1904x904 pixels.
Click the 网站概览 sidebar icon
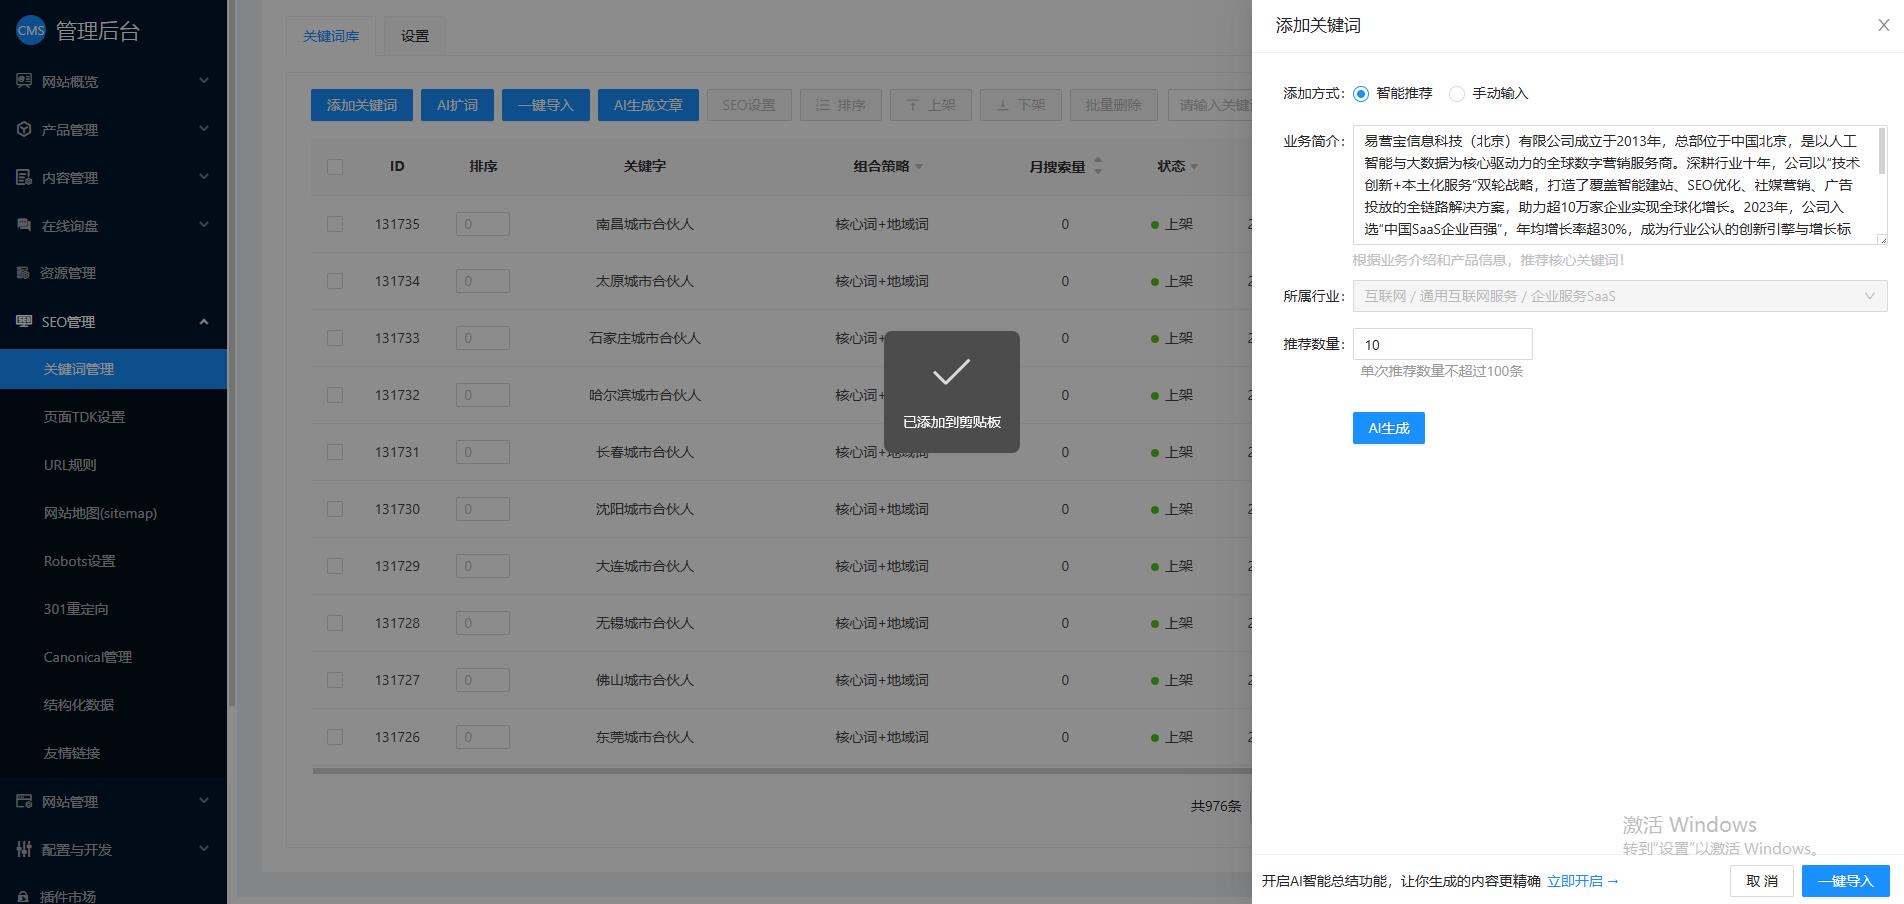(x=24, y=81)
